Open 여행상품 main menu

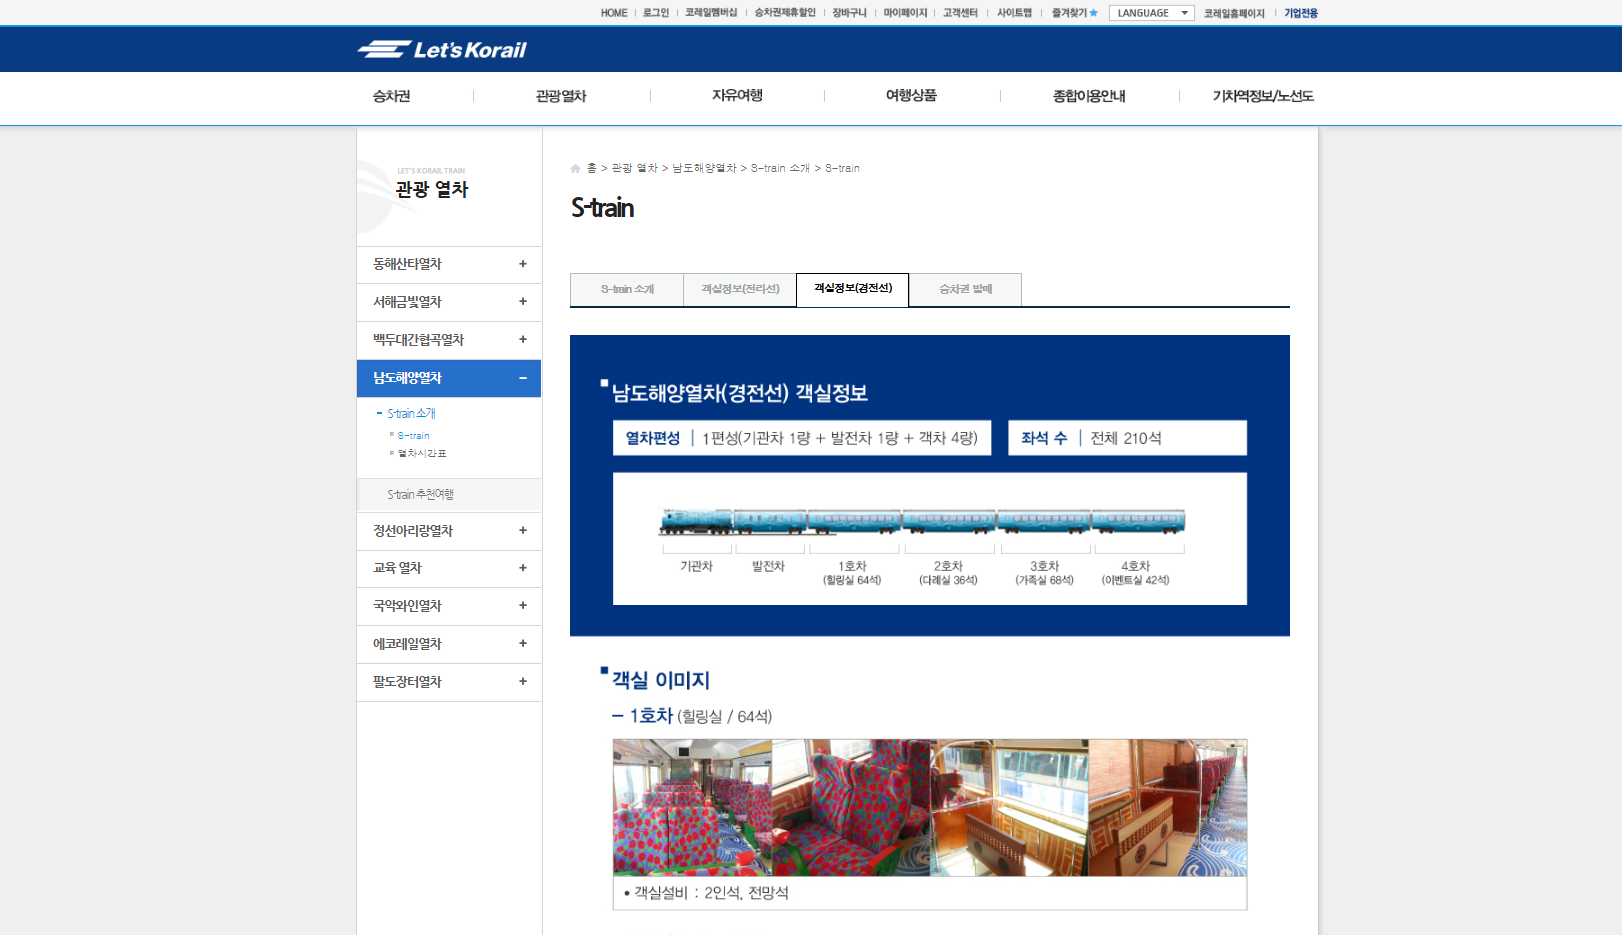pyautogui.click(x=911, y=96)
